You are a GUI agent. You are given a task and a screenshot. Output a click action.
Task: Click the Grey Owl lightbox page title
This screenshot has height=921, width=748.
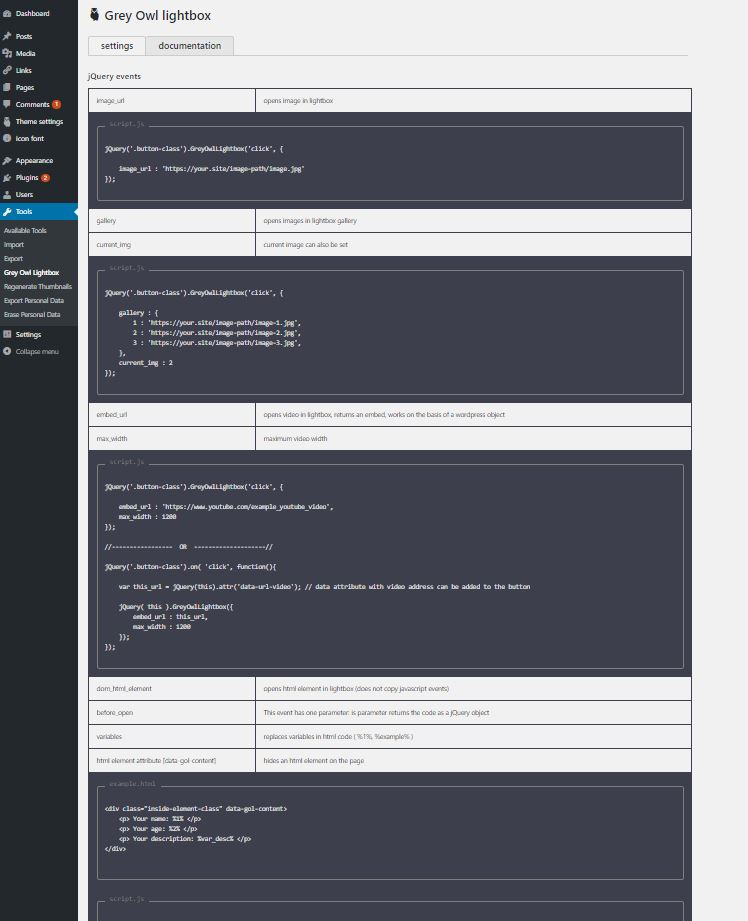[157, 16]
